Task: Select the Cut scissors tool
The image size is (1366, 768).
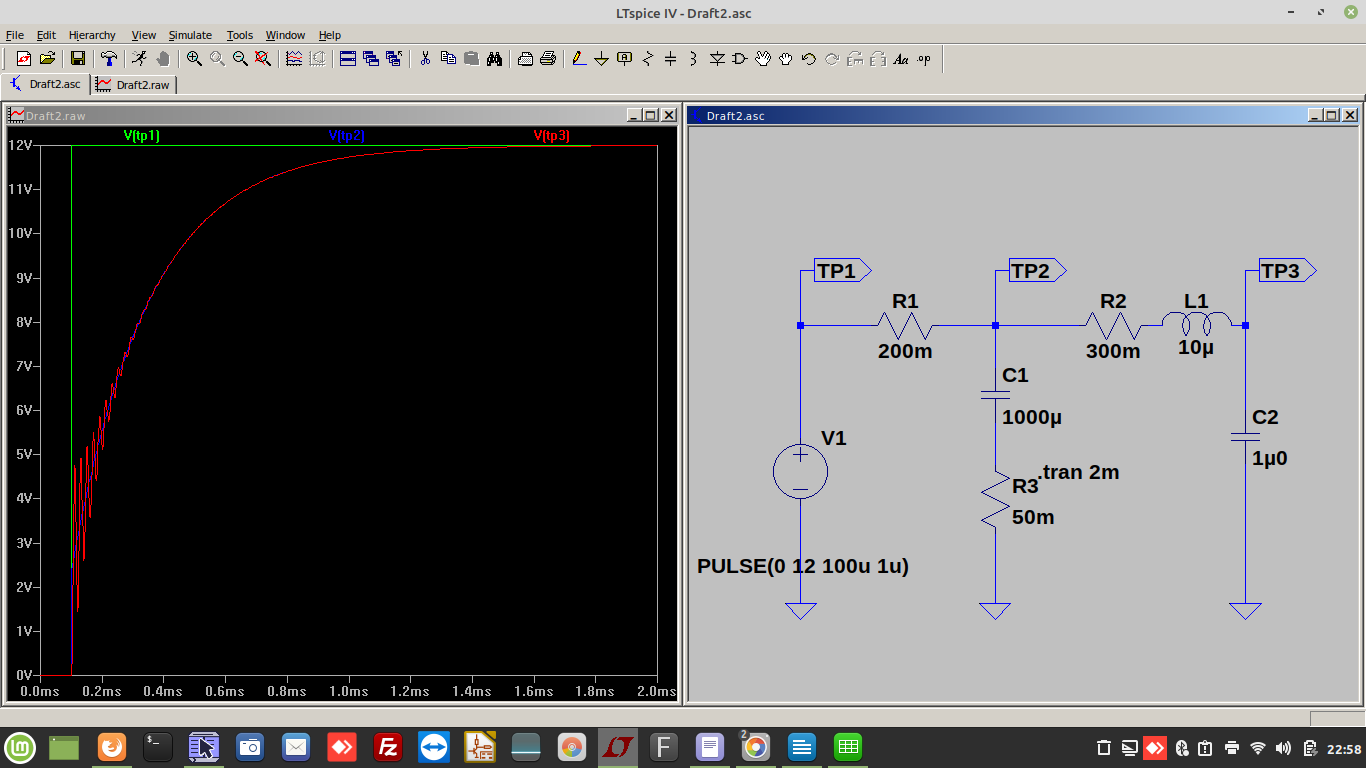Action: coord(425,59)
